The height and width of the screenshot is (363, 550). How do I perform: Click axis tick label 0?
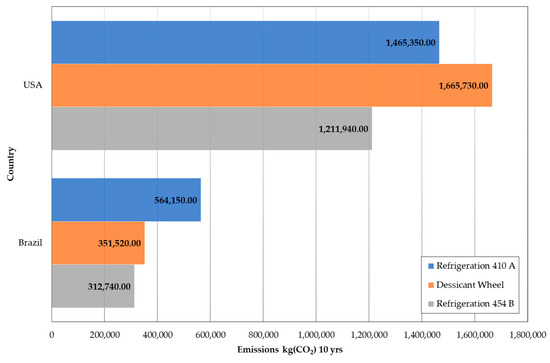pyautogui.click(x=52, y=335)
